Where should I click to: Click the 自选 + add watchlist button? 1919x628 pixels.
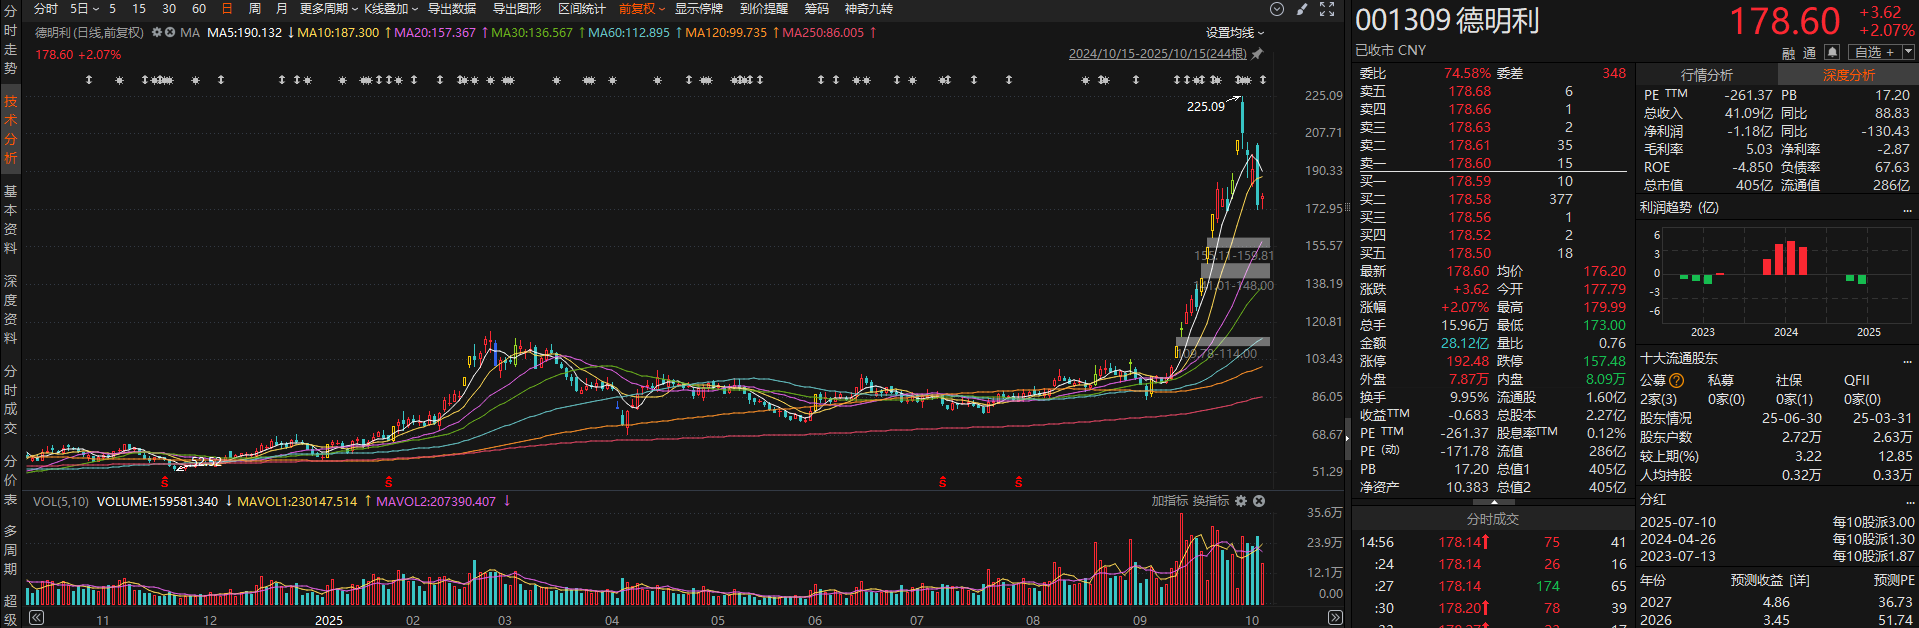[x=1874, y=52]
